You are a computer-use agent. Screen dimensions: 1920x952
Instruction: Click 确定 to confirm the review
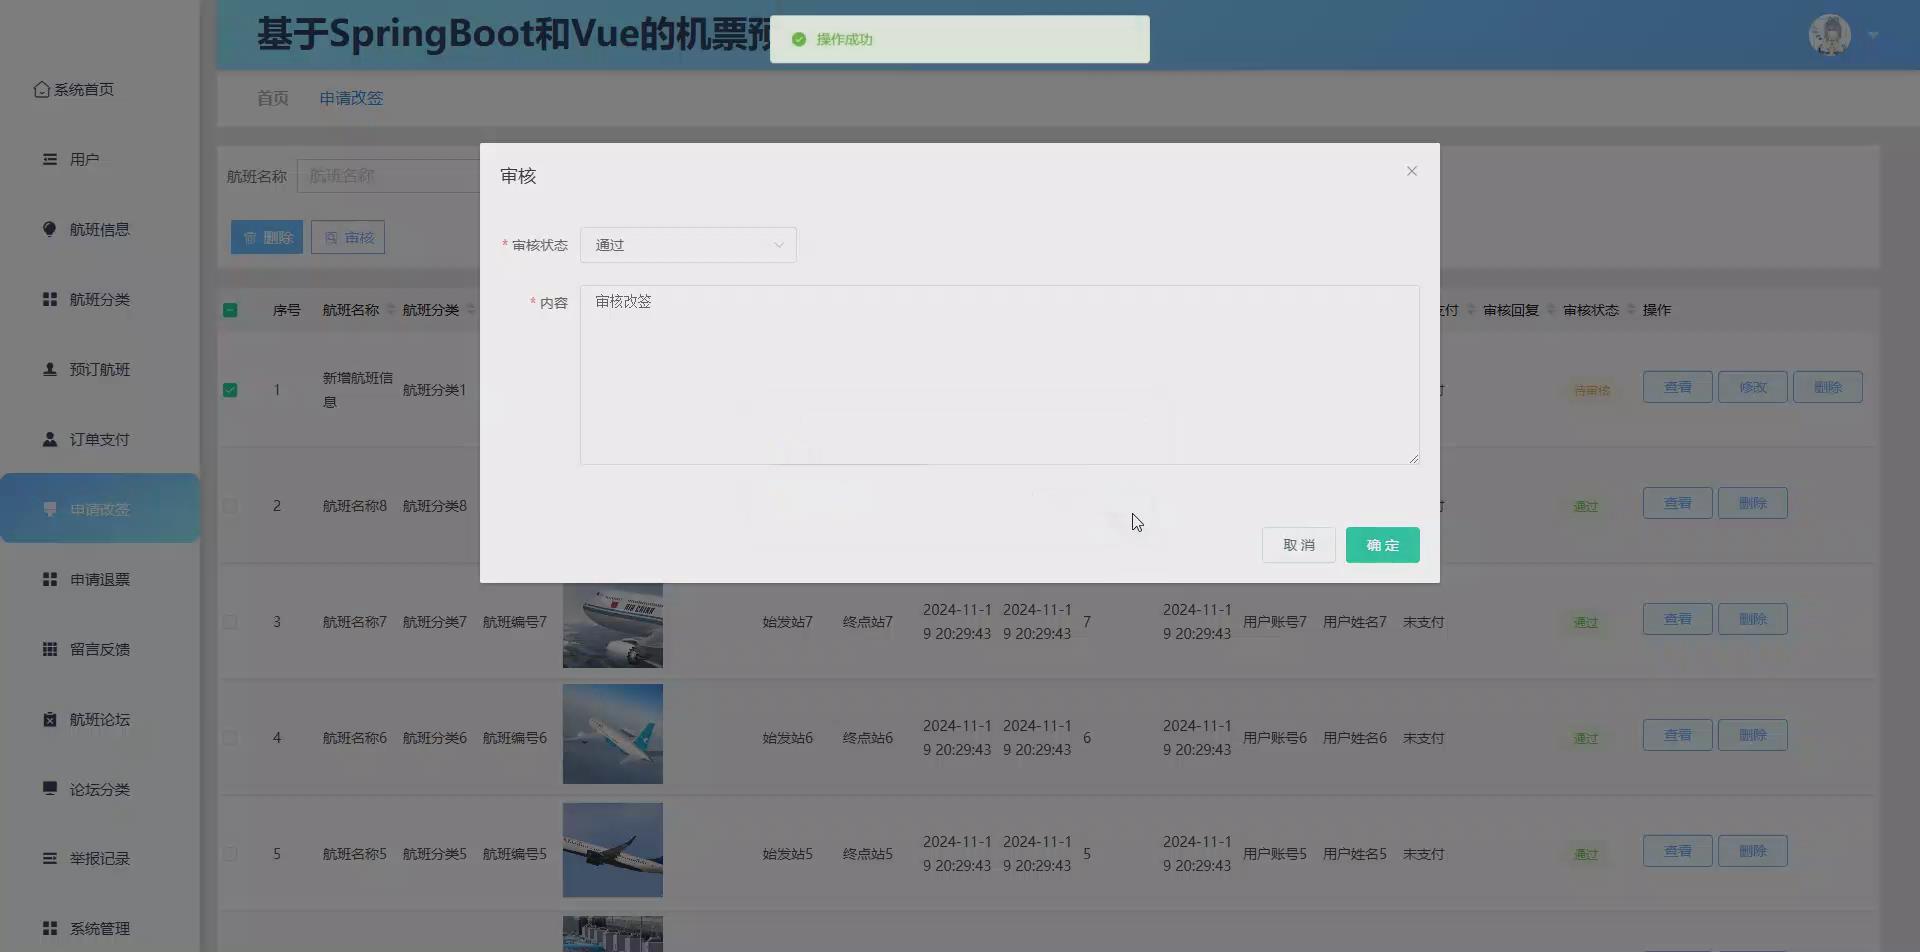[1382, 545]
